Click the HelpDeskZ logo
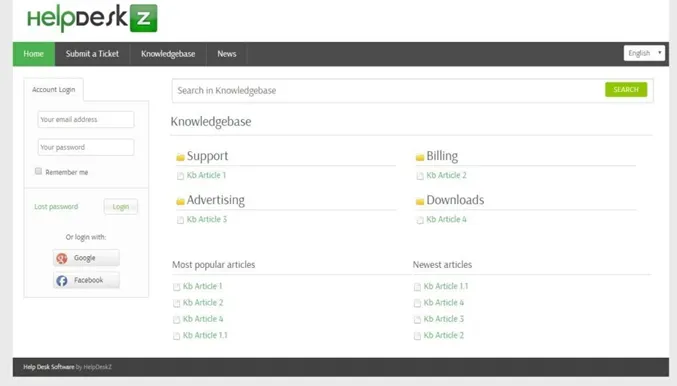The height and width of the screenshot is (386, 677). 92,18
